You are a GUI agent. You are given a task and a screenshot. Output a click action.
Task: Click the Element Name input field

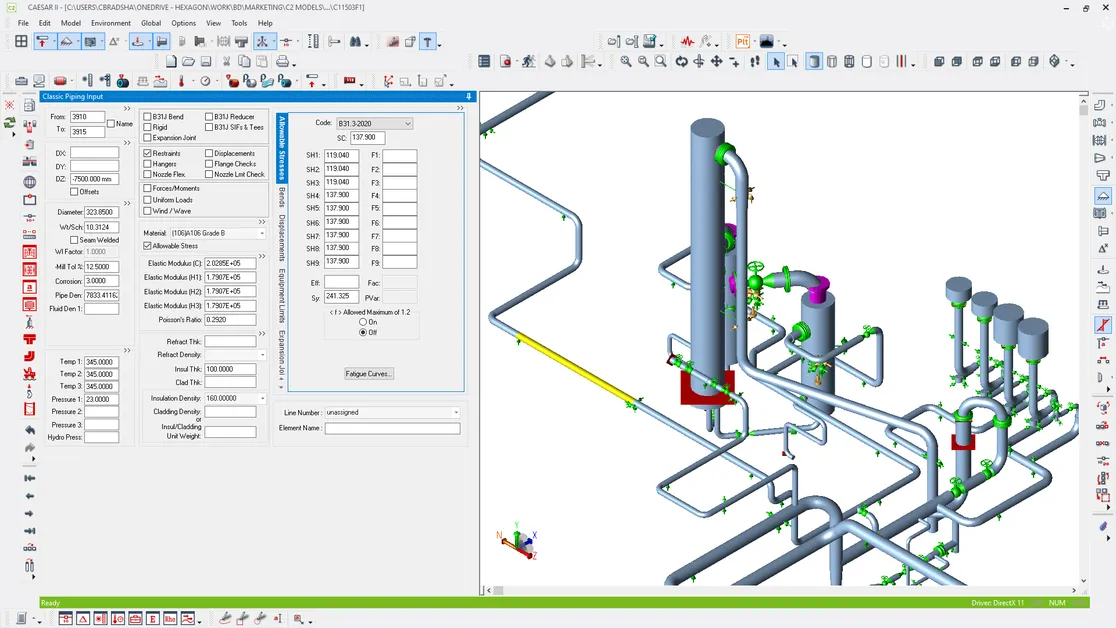click(392, 428)
